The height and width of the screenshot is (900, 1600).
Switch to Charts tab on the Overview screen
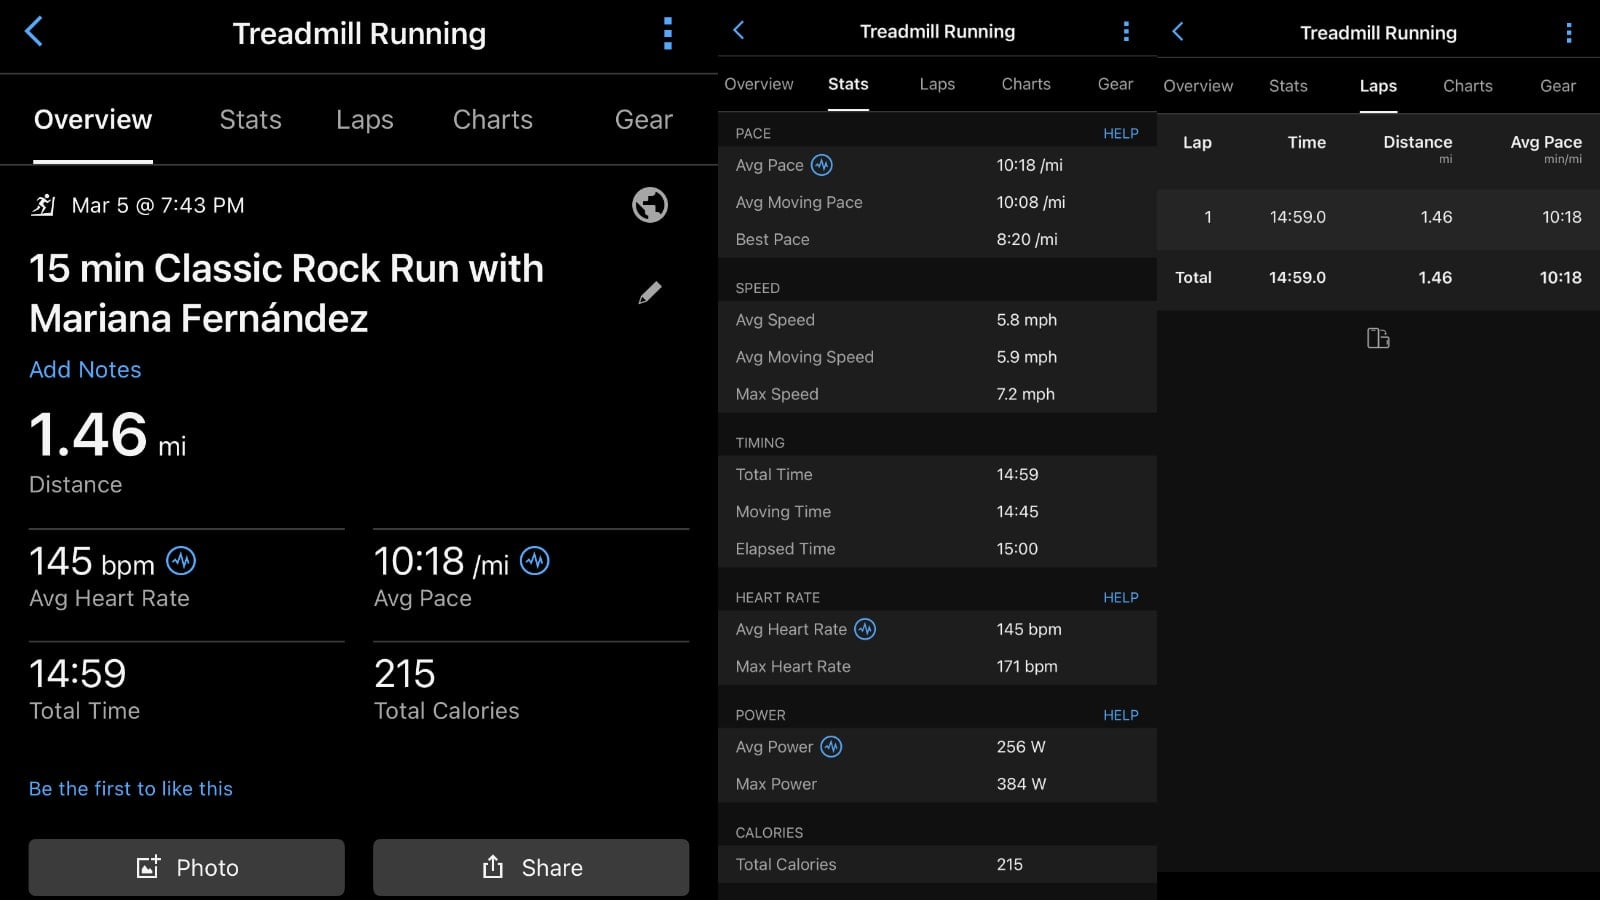[492, 120]
